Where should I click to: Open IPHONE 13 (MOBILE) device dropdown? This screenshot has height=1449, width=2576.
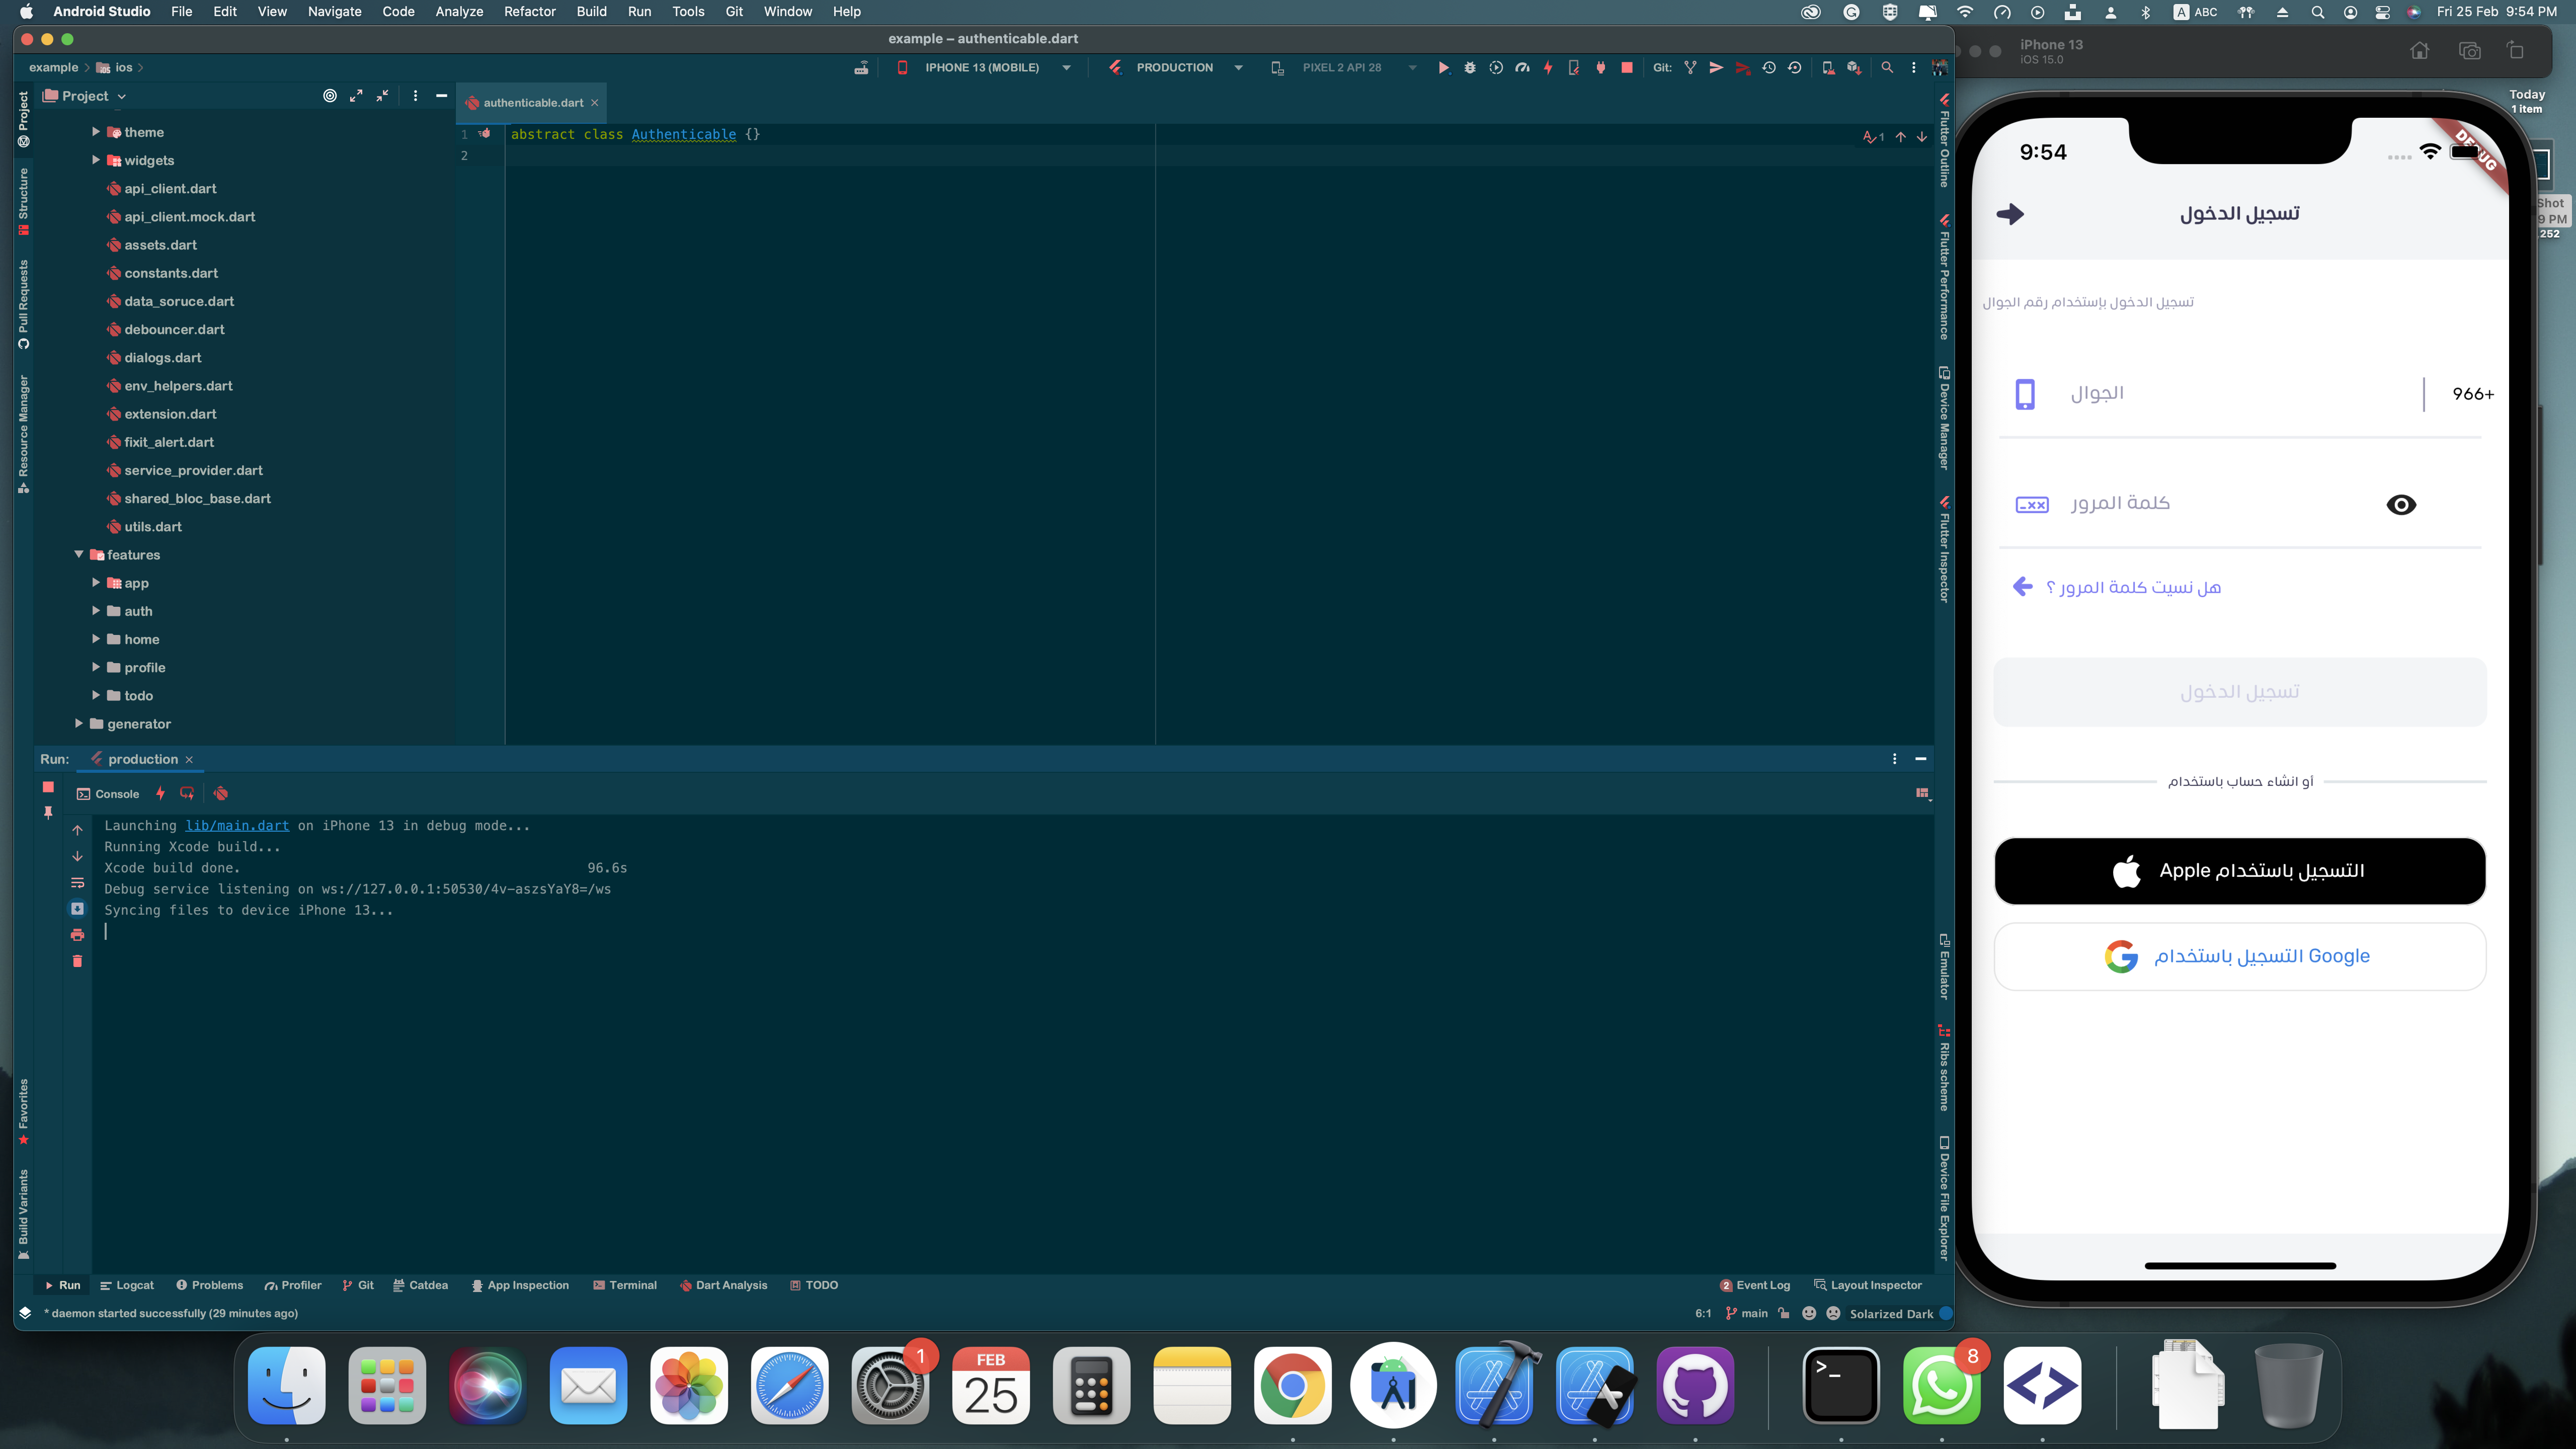(x=985, y=68)
